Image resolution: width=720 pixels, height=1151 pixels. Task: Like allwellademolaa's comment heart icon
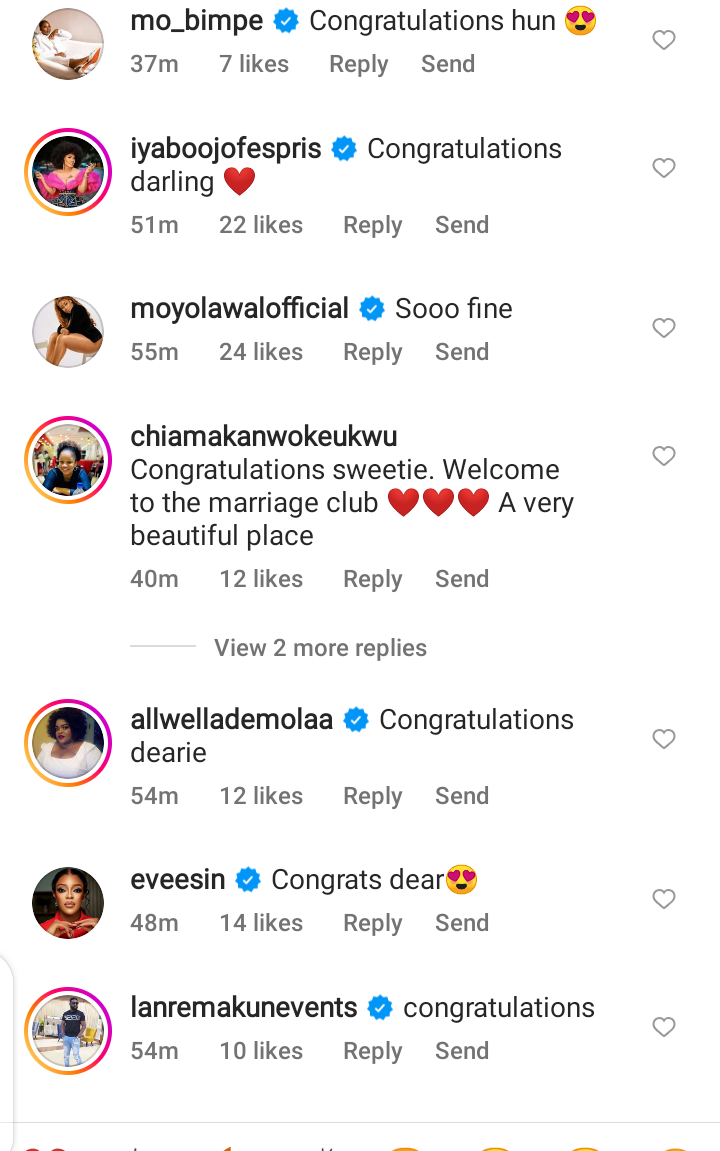click(664, 739)
